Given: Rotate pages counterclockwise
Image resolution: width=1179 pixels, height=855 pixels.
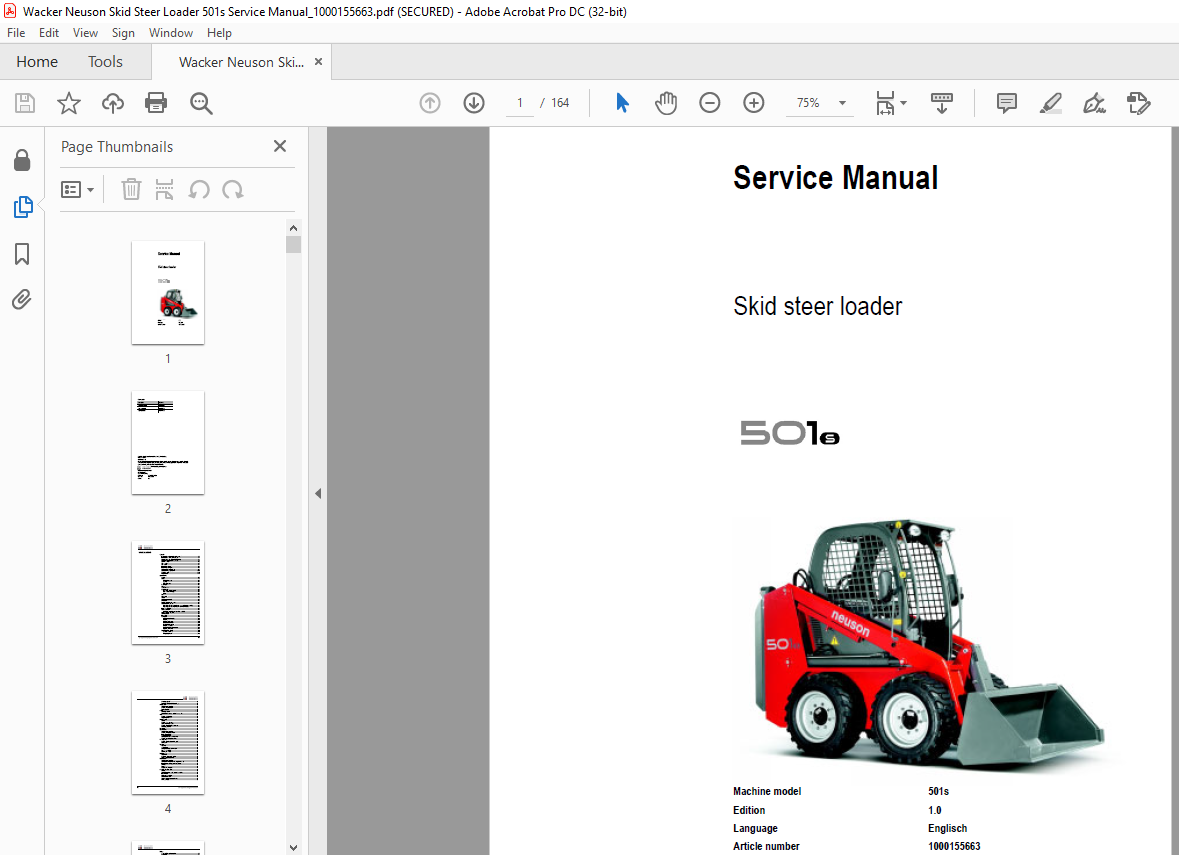Looking at the screenshot, I should point(199,189).
